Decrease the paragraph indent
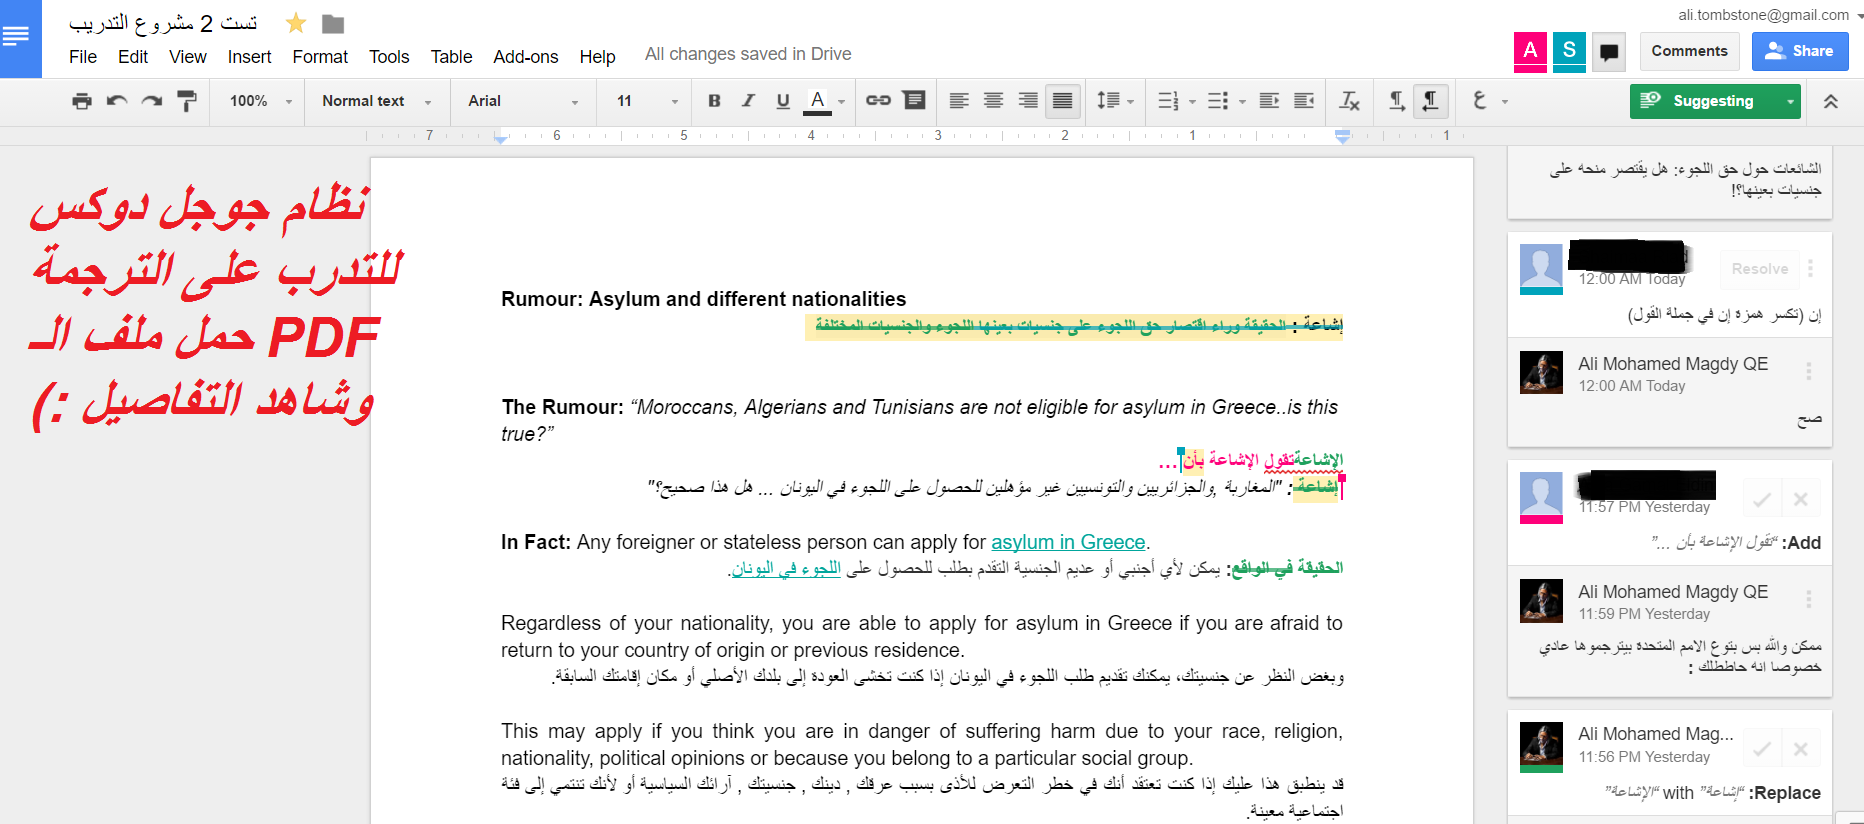The image size is (1864, 824). pyautogui.click(x=1269, y=101)
